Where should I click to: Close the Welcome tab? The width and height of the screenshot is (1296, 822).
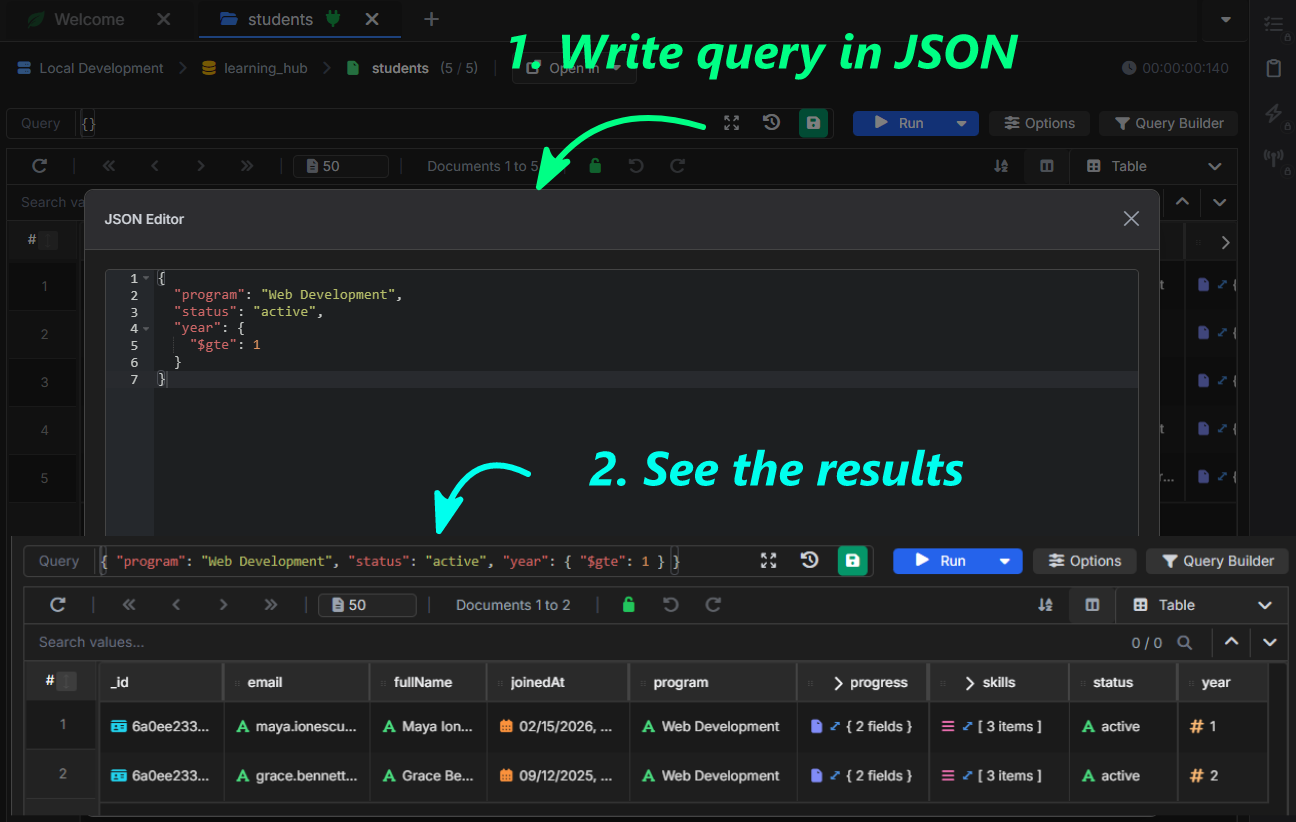pos(164,19)
